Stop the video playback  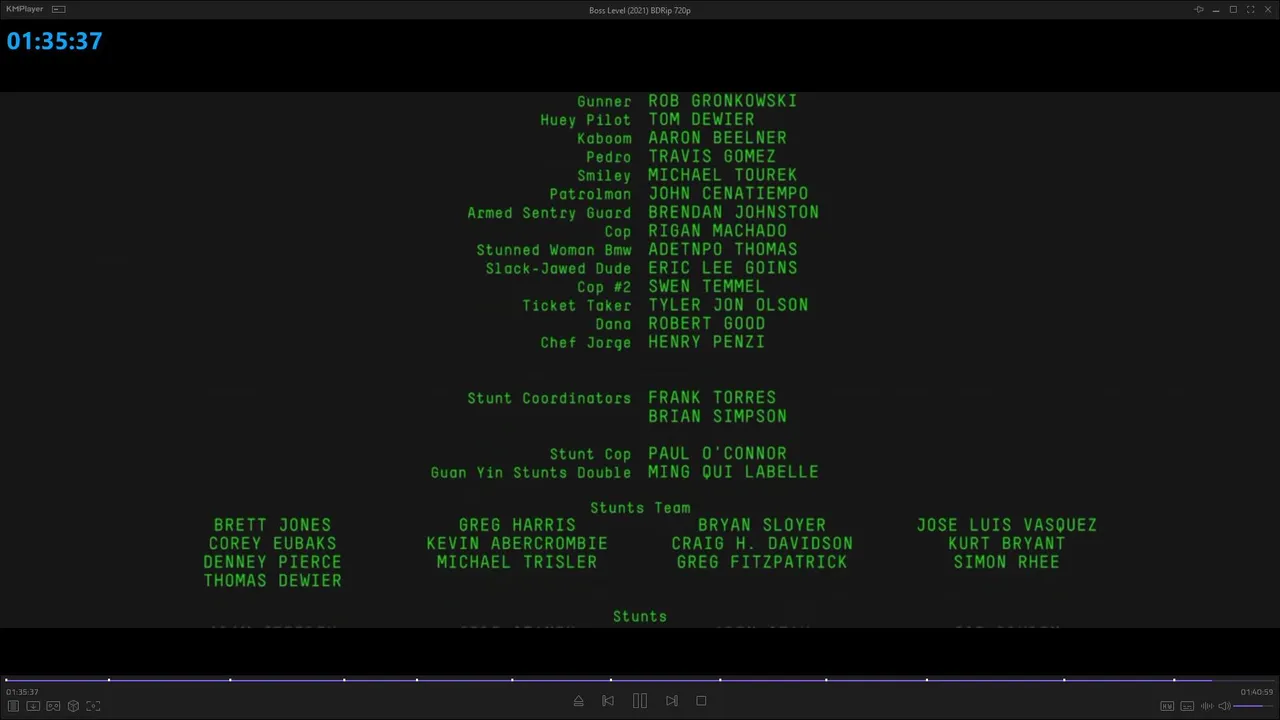click(701, 701)
